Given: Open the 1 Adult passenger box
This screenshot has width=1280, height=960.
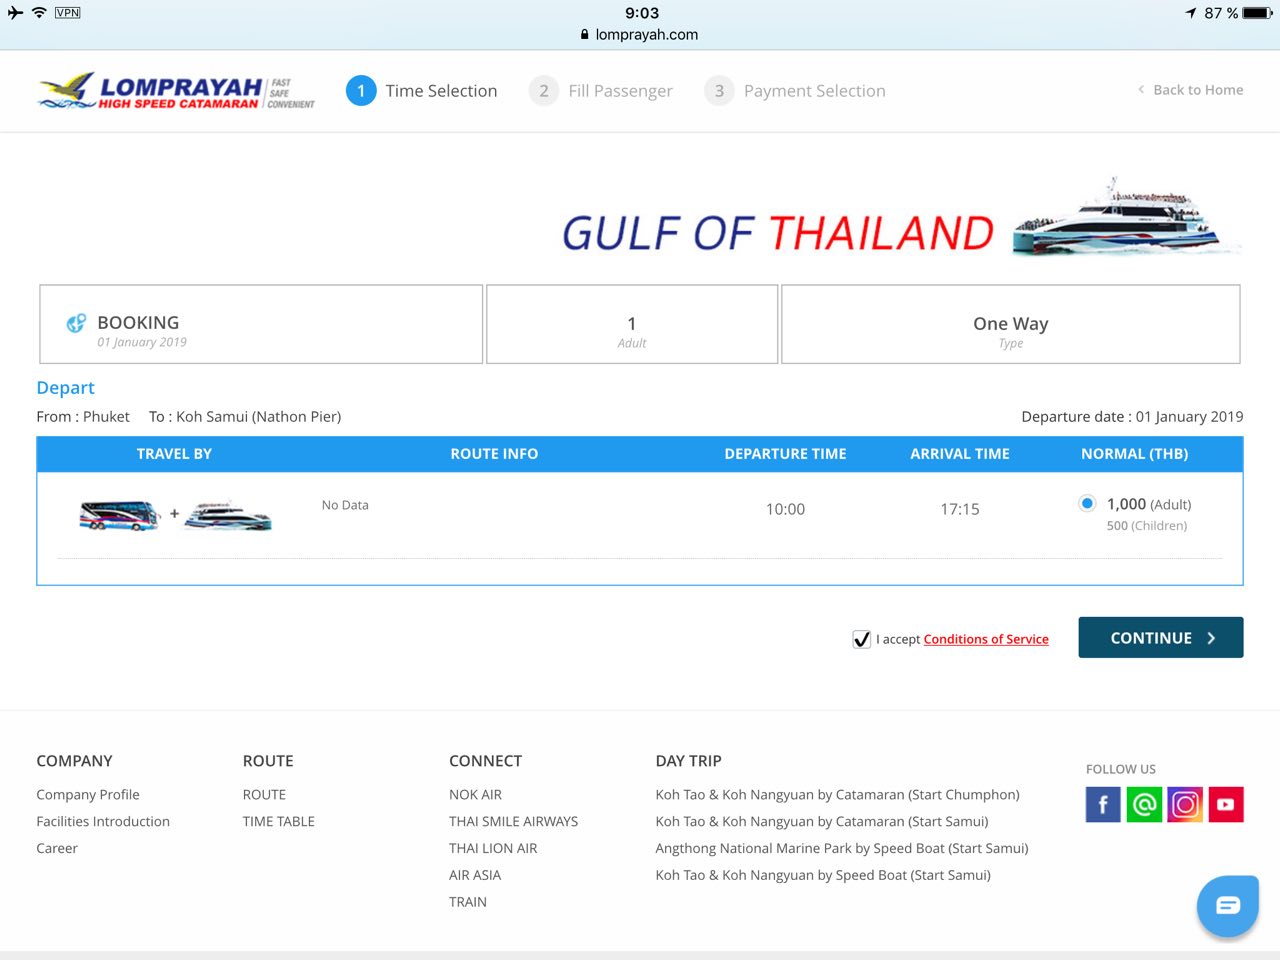Looking at the screenshot, I should coord(632,324).
